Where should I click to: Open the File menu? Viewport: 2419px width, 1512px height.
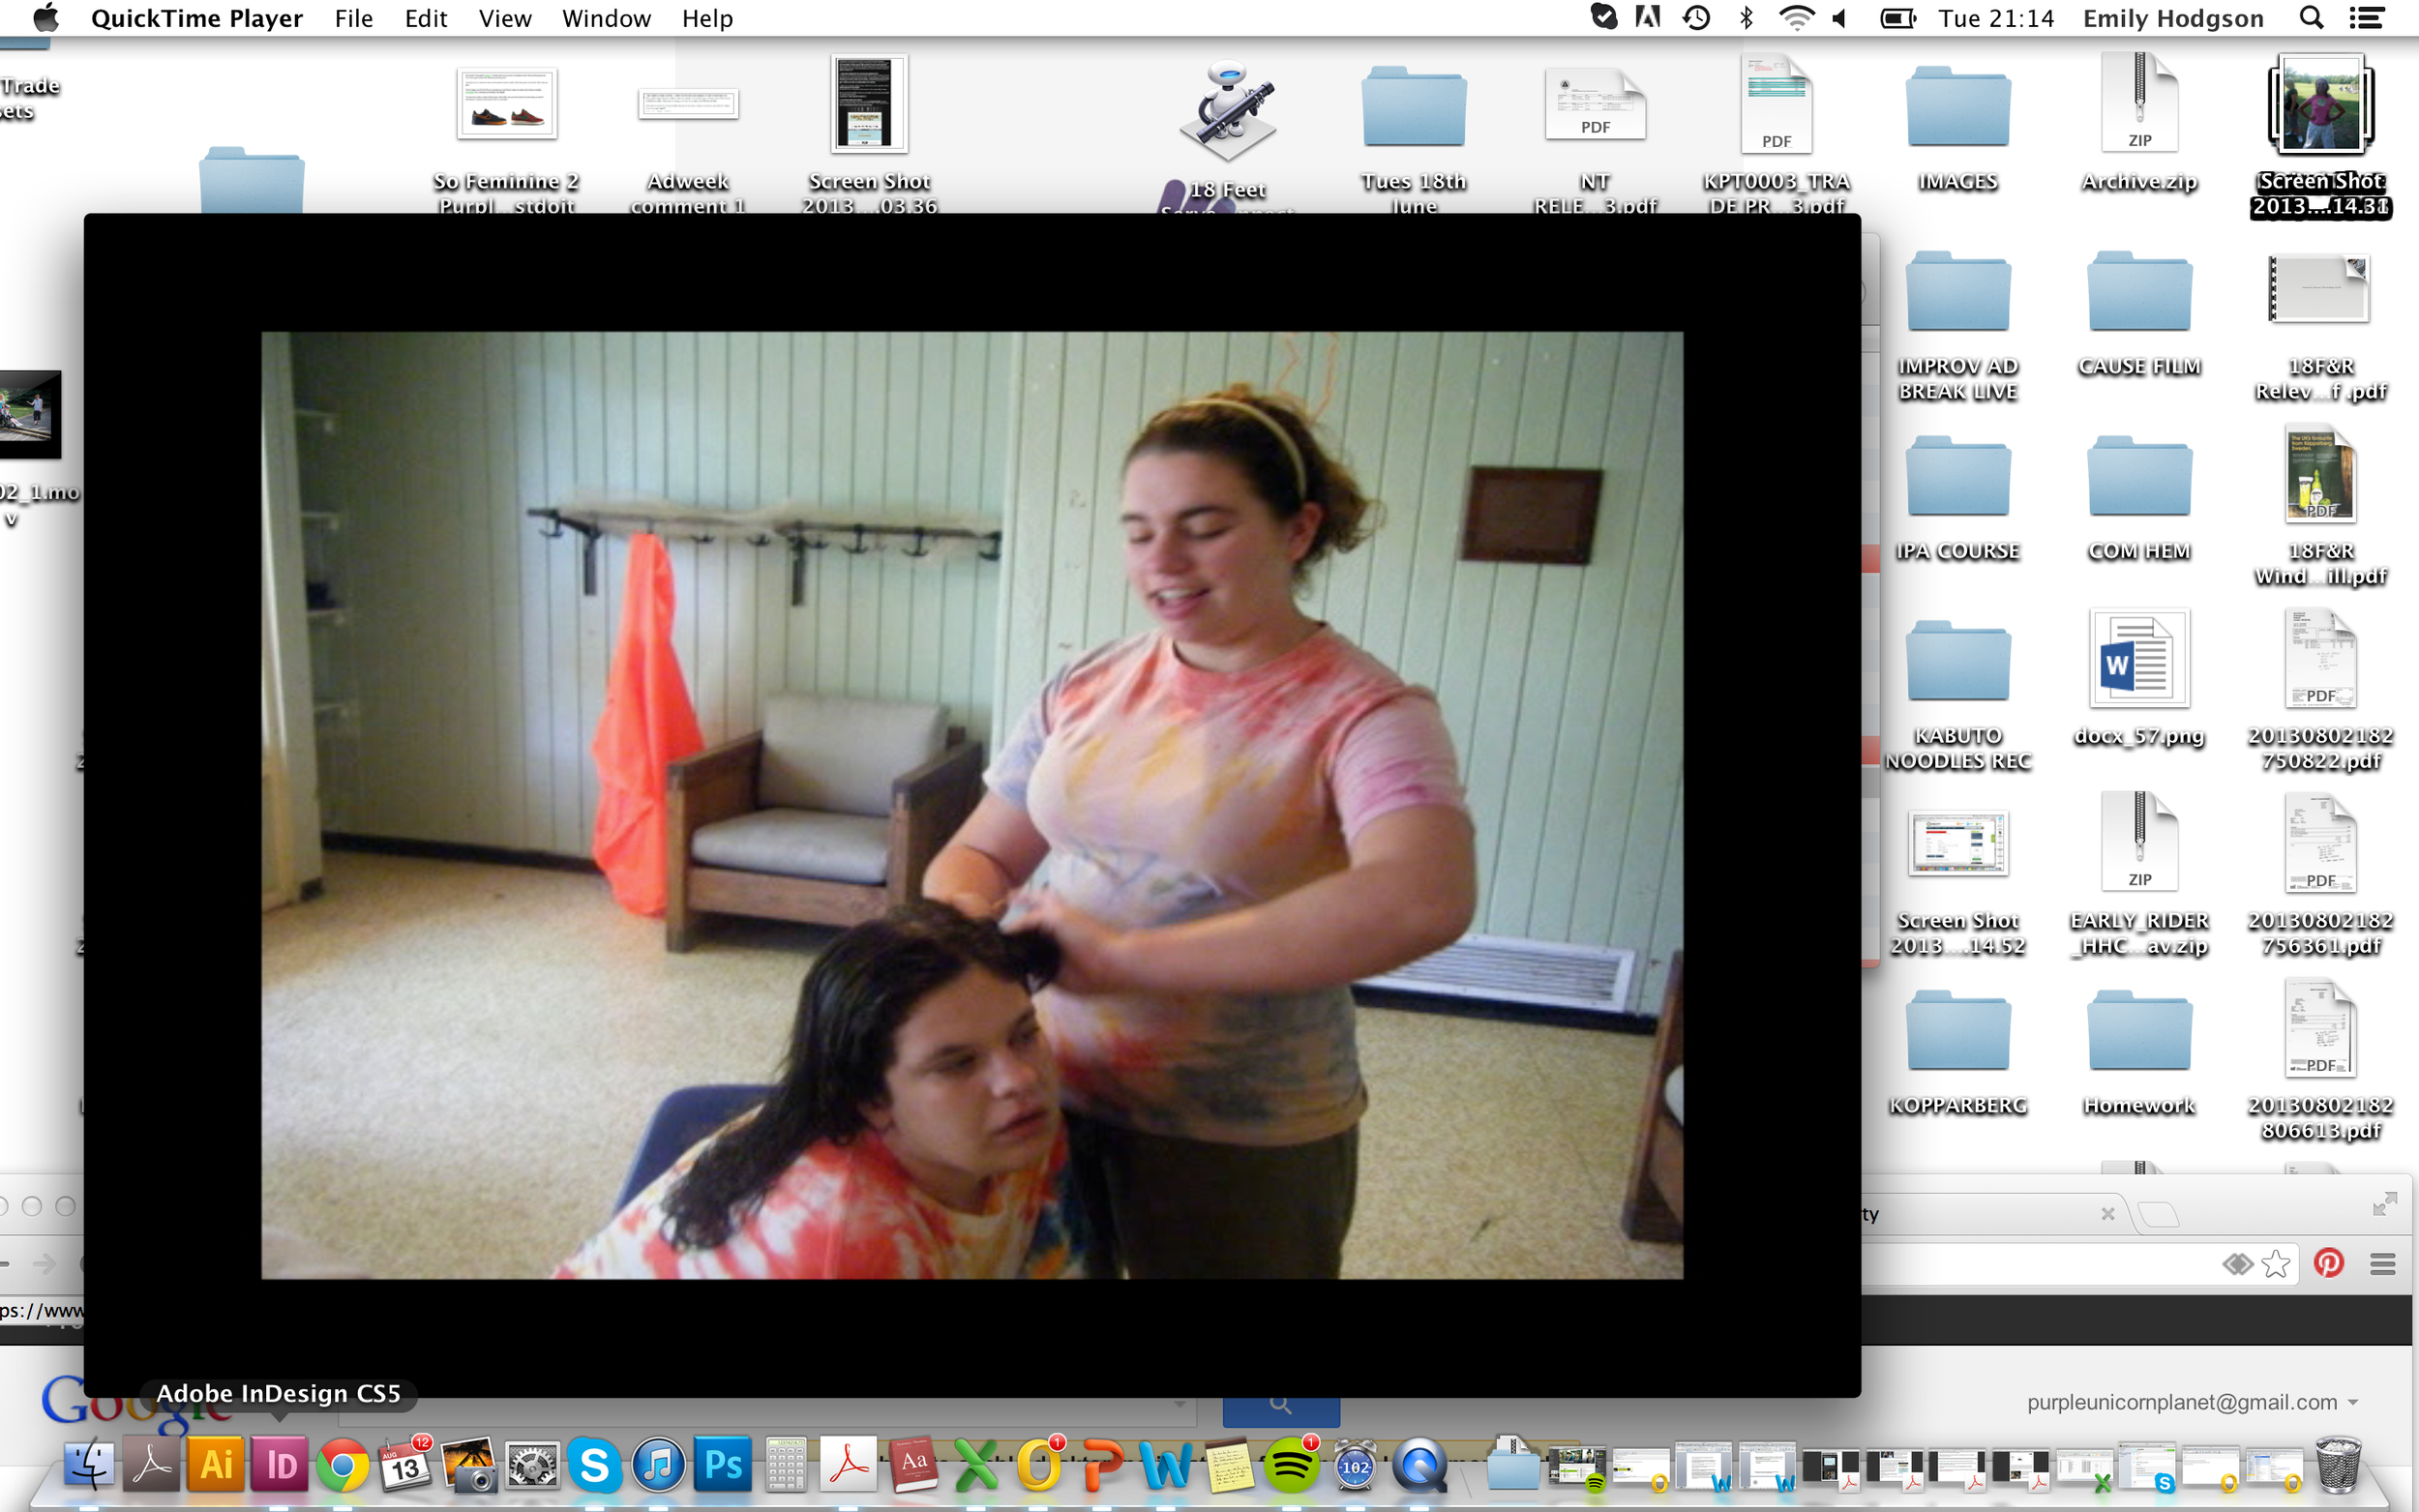354,18
